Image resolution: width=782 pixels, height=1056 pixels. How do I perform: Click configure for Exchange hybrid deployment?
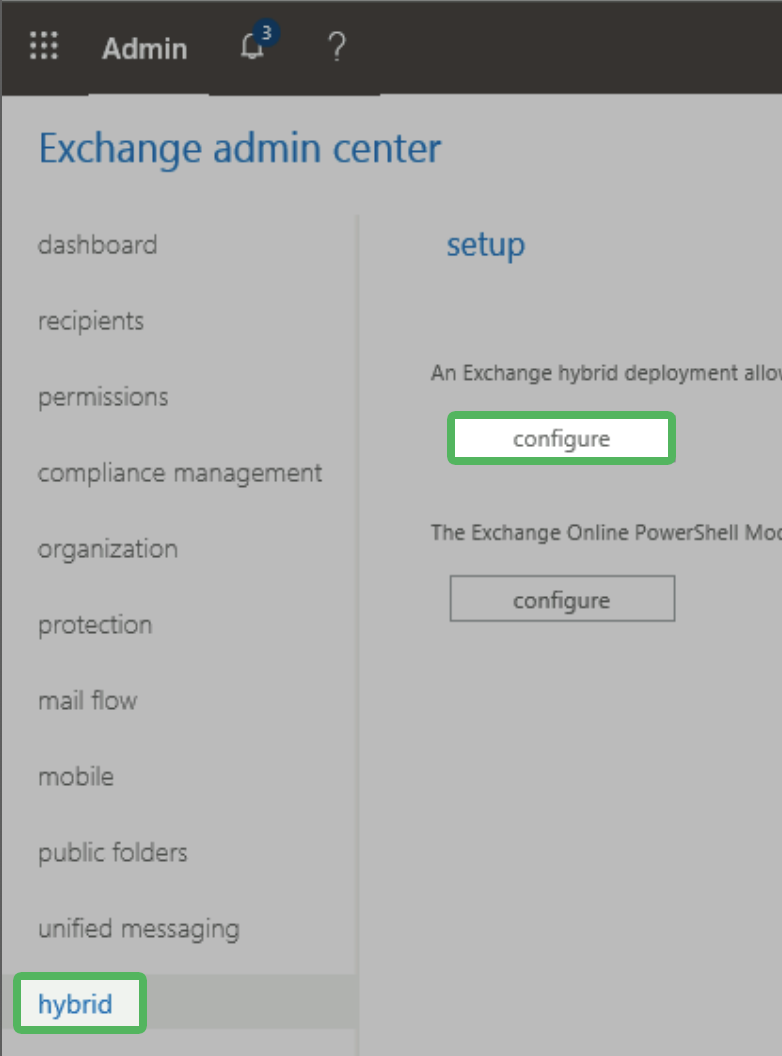[x=561, y=438]
